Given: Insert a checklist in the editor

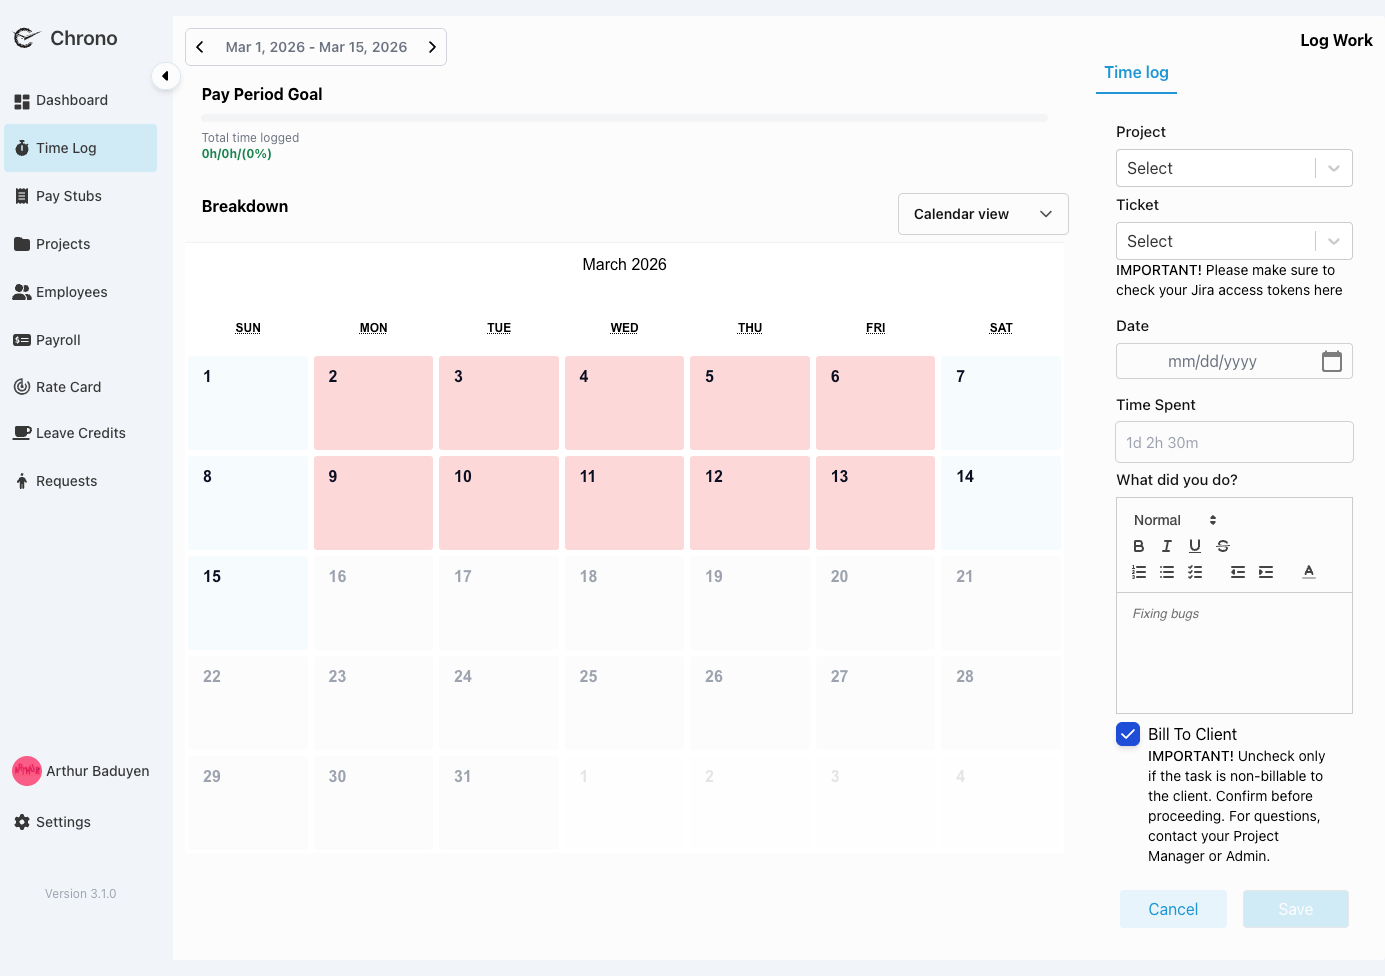Looking at the screenshot, I should (1194, 572).
